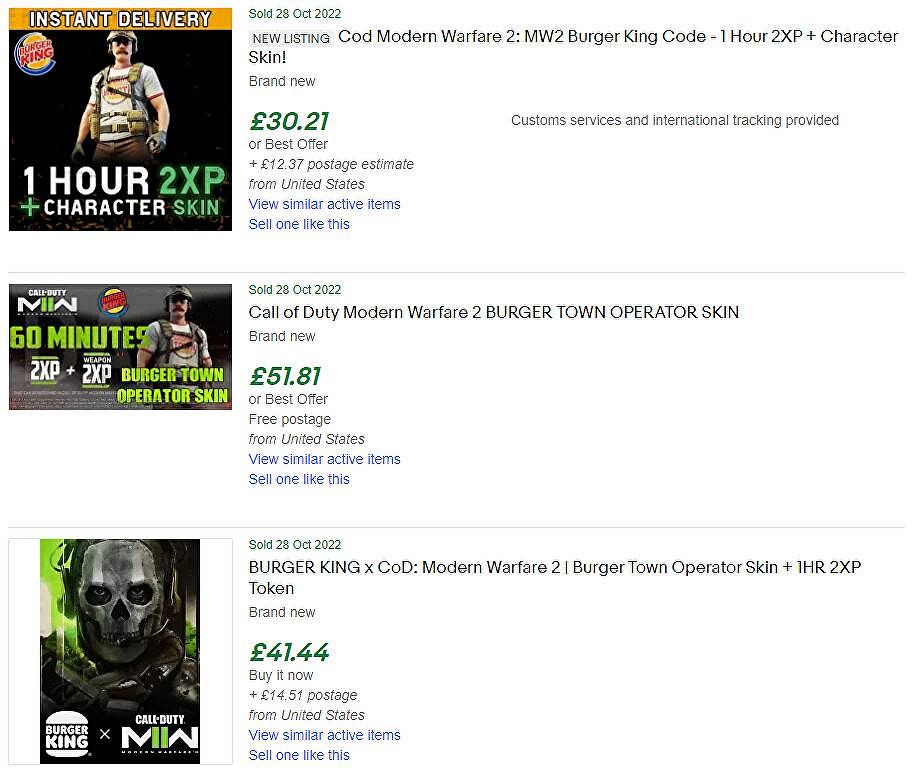Screen dimensions: 915x779
Task: Open 'Call of Duty Modern Warfare 2 BURGER TOWN OPERATOR SKIN' title
Action: pyautogui.click(x=494, y=312)
